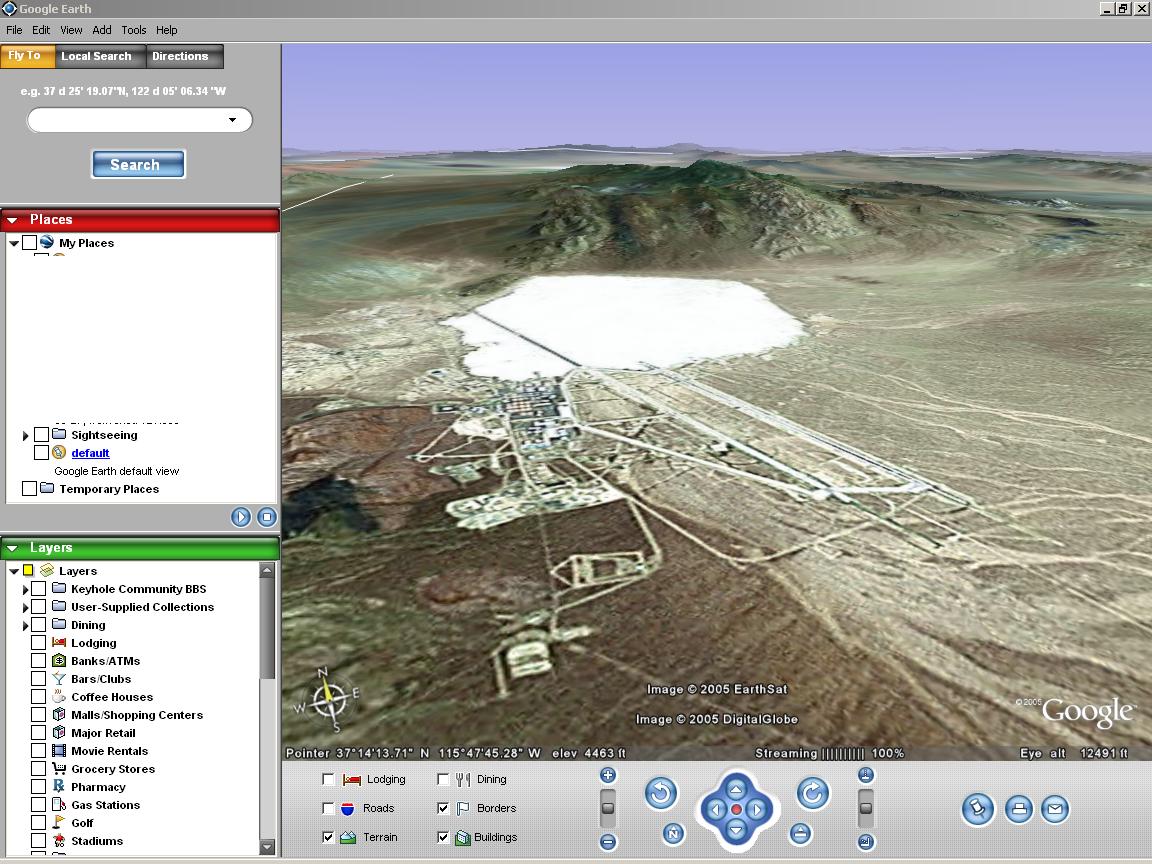Image resolution: width=1152 pixels, height=864 pixels.
Task: Open the Help menu
Action: point(167,30)
